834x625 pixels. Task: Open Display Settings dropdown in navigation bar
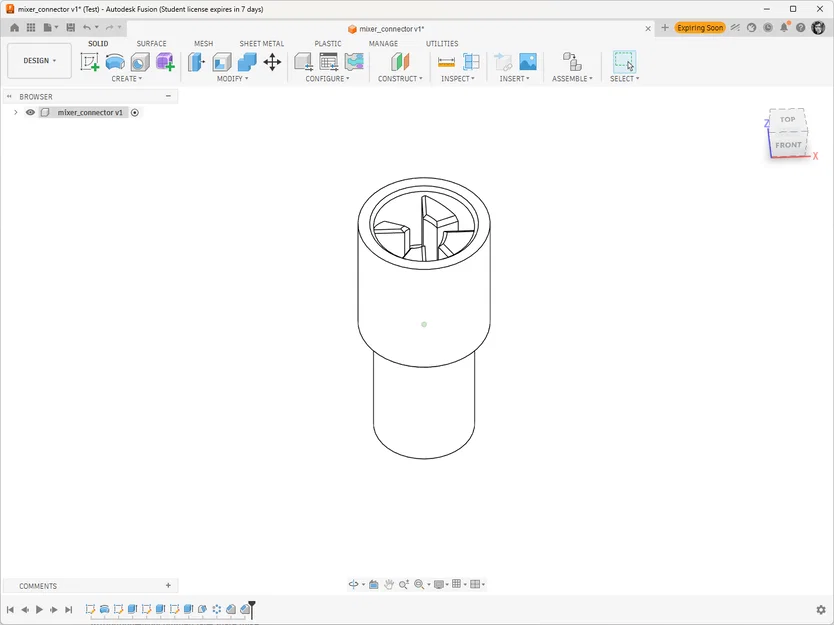(441, 585)
